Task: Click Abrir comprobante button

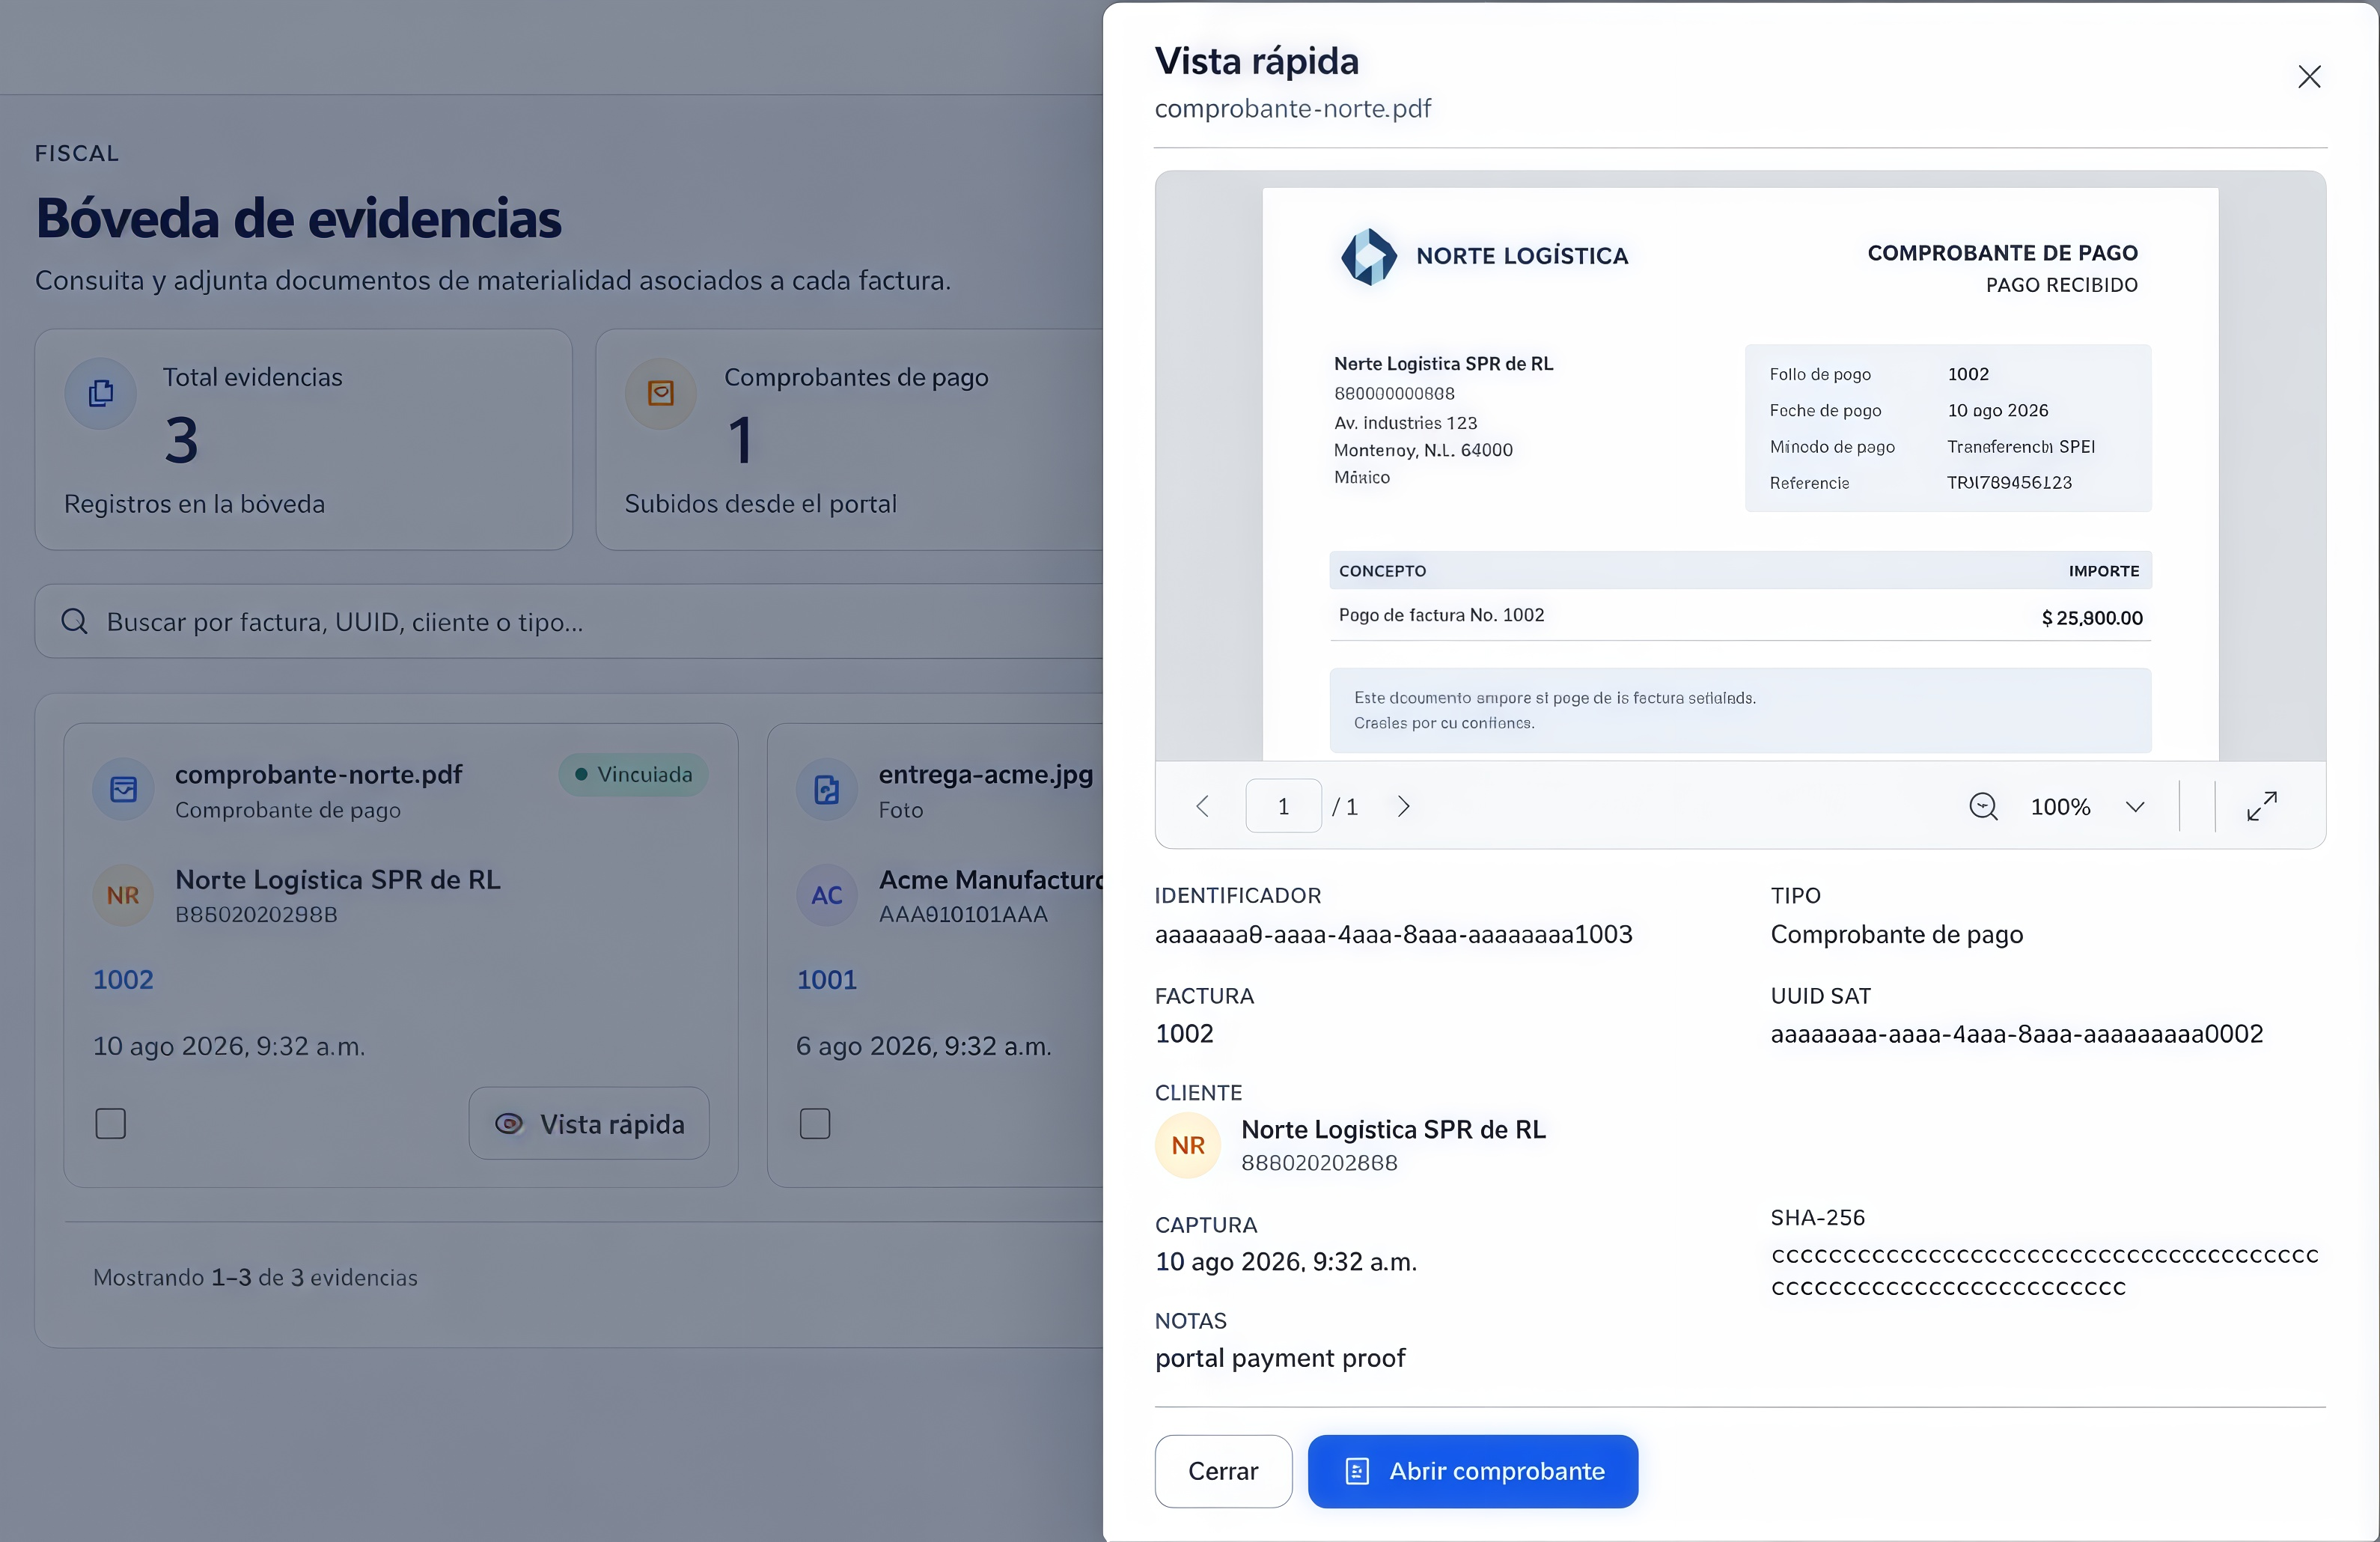Action: (x=1472, y=1471)
